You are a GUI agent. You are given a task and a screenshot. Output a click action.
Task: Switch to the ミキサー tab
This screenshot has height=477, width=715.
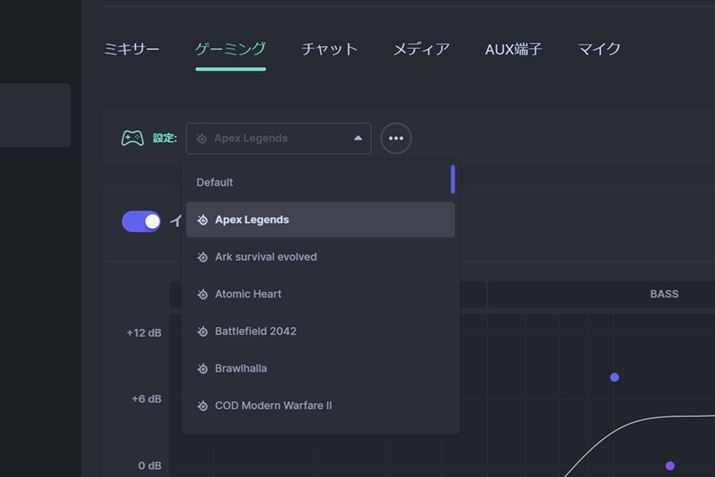pos(131,49)
